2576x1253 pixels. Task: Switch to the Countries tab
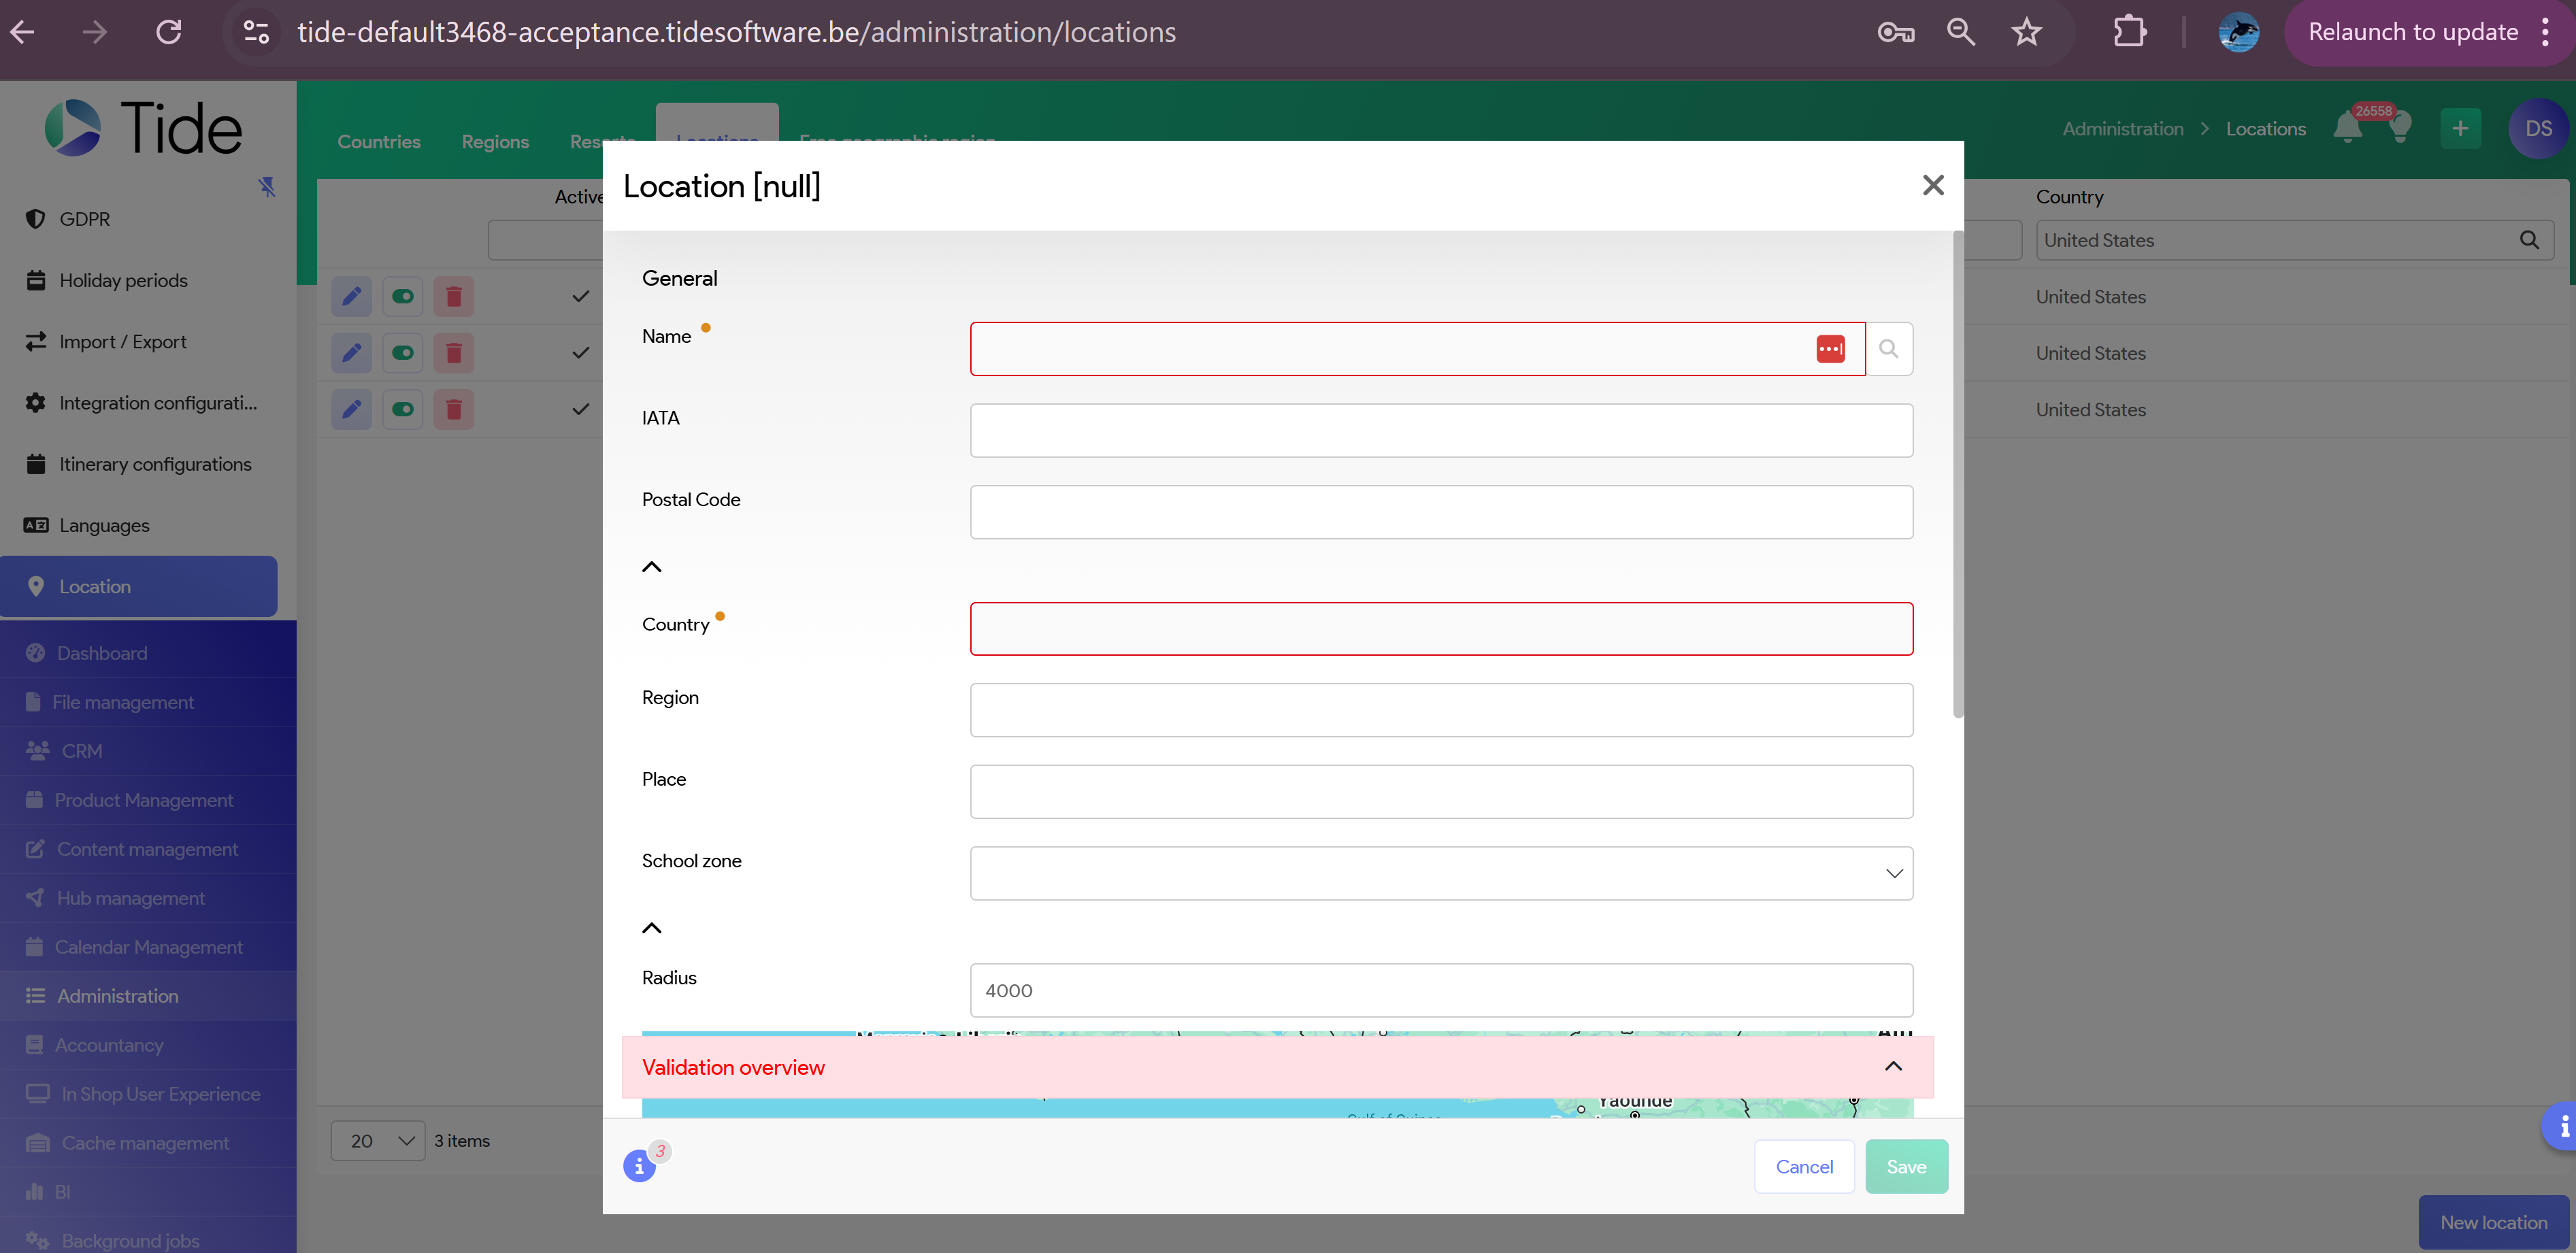pyautogui.click(x=379, y=142)
